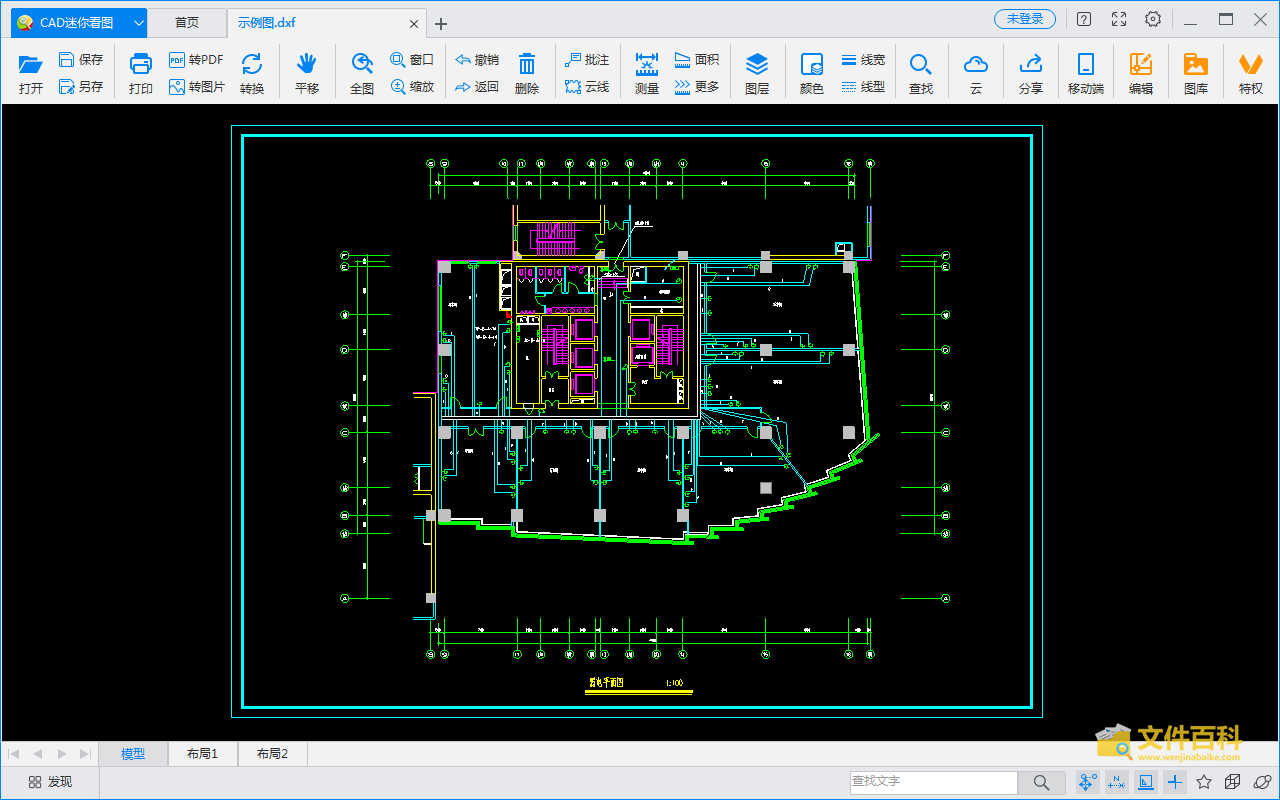Toggle fullscreen mode icon
This screenshot has height=800, width=1280.
(x=1119, y=19)
